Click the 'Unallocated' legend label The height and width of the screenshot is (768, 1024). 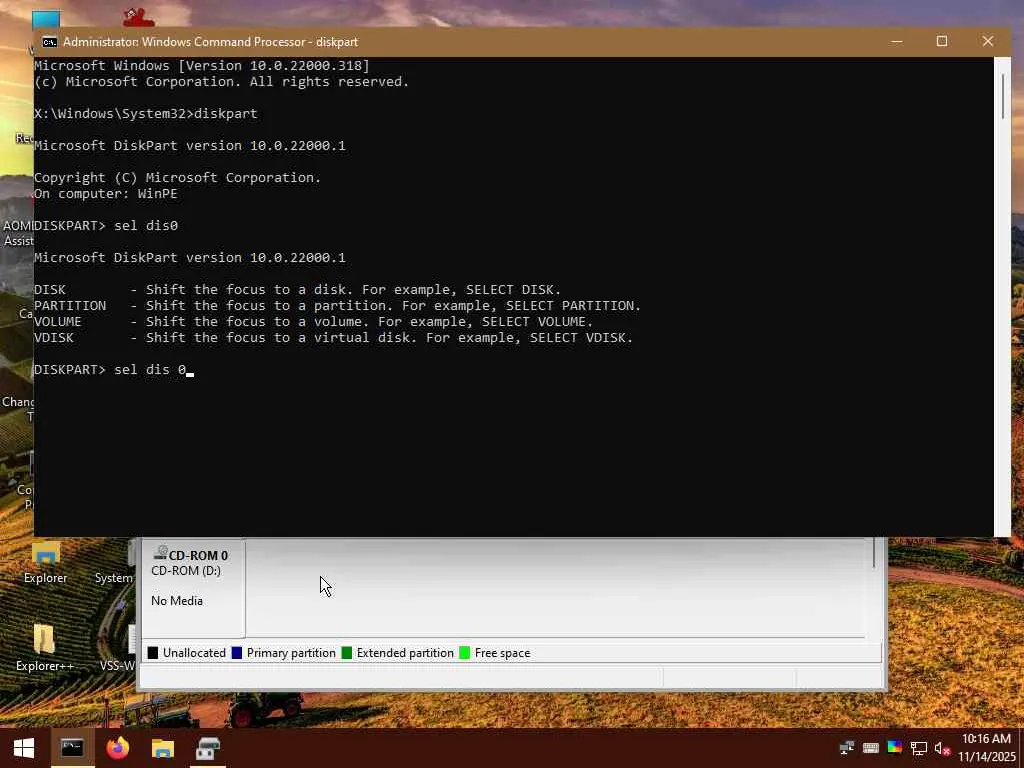coord(194,653)
